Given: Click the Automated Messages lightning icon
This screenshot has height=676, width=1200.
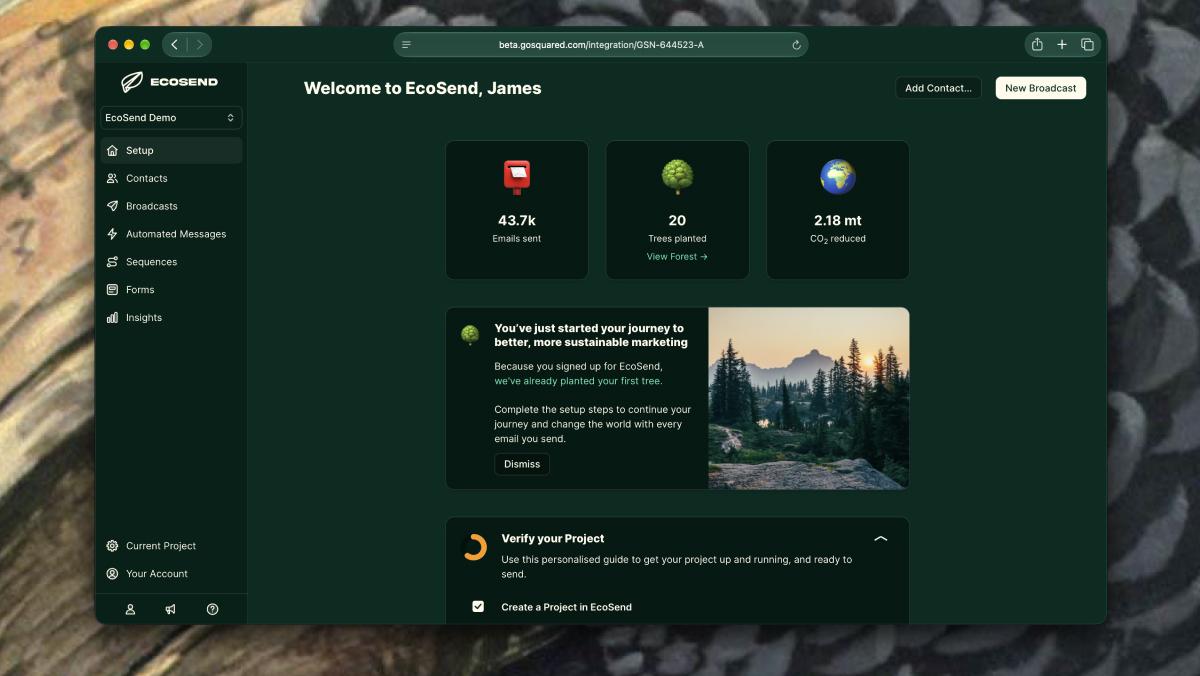Looking at the screenshot, I should tap(112, 234).
